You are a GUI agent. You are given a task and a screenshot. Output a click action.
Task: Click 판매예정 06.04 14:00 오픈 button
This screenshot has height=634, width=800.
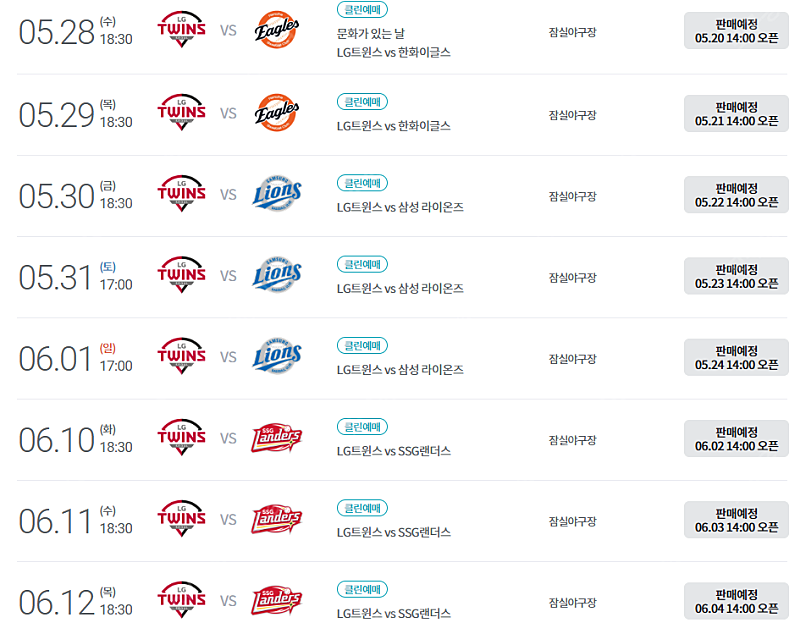click(x=736, y=601)
